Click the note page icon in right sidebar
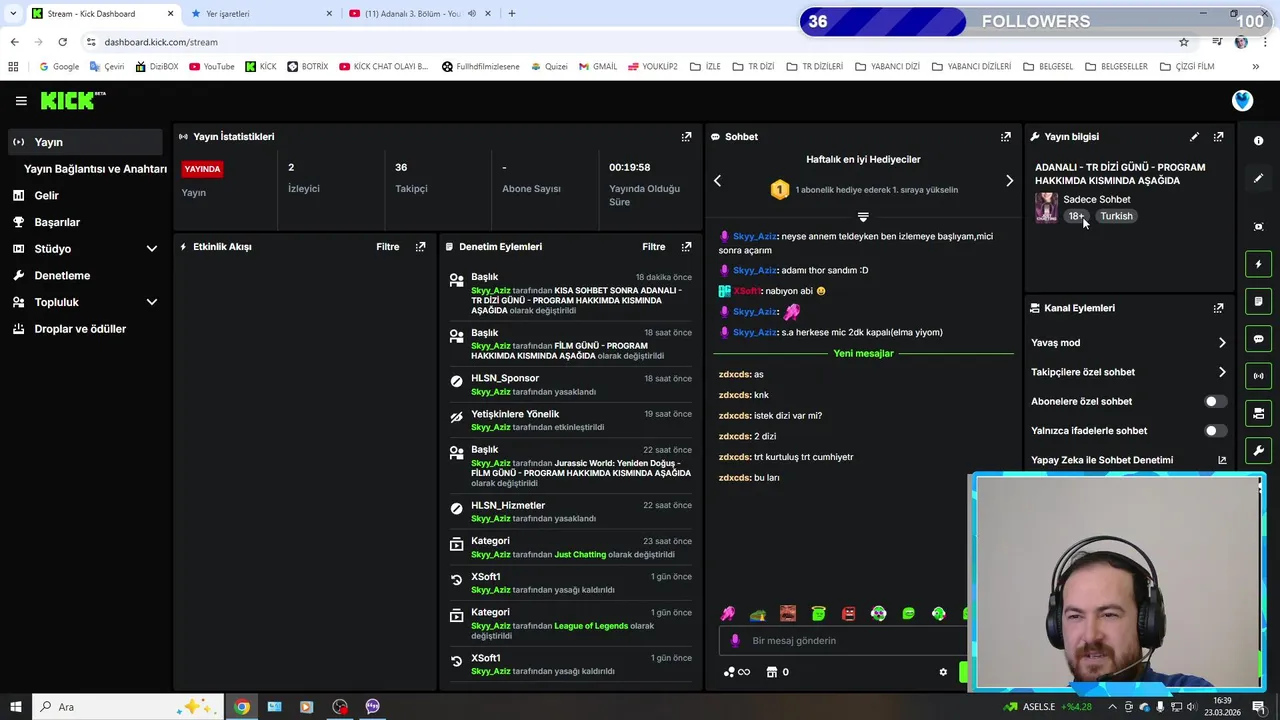 click(1258, 301)
